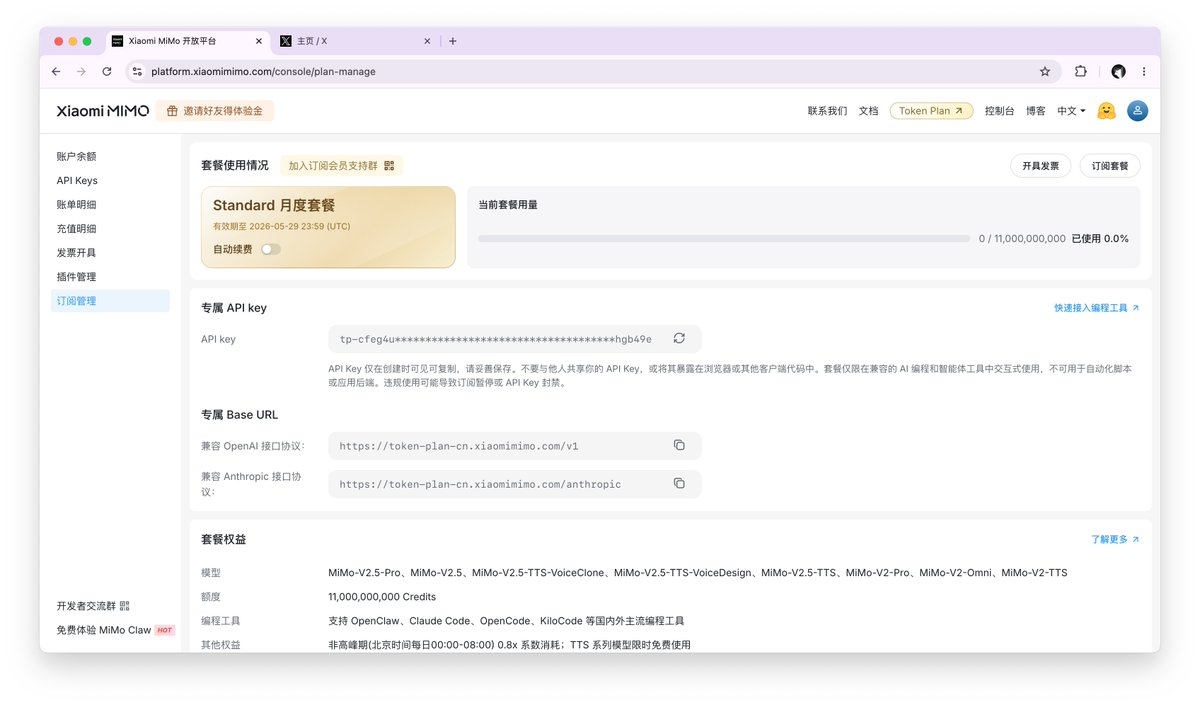Select 订阅管理 in the sidebar
The image size is (1200, 705).
pyautogui.click(x=110, y=301)
